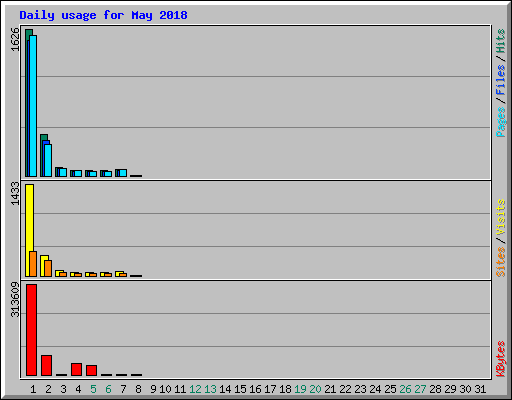Click the Pages legend label

click(501, 122)
